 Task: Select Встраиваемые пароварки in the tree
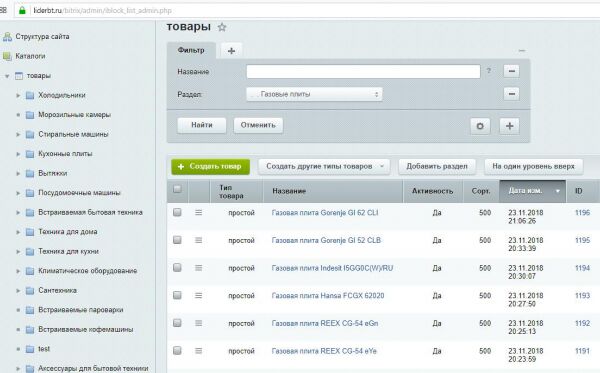click(x=81, y=310)
